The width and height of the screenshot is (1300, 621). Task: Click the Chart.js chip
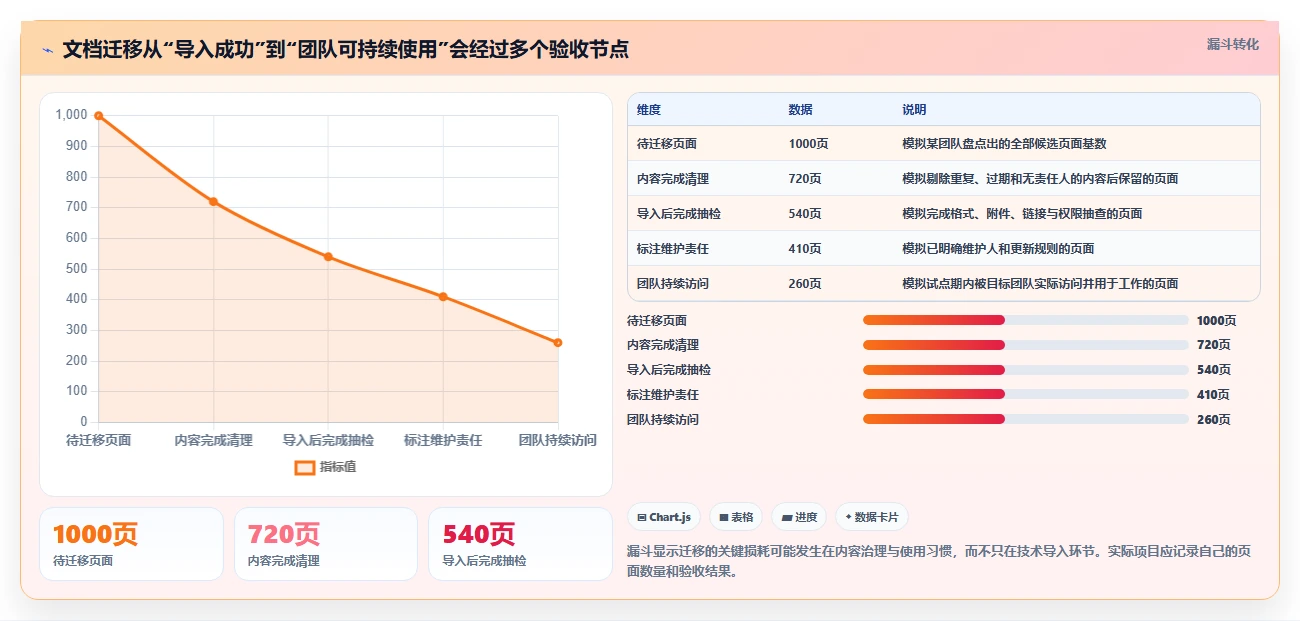coord(664,517)
